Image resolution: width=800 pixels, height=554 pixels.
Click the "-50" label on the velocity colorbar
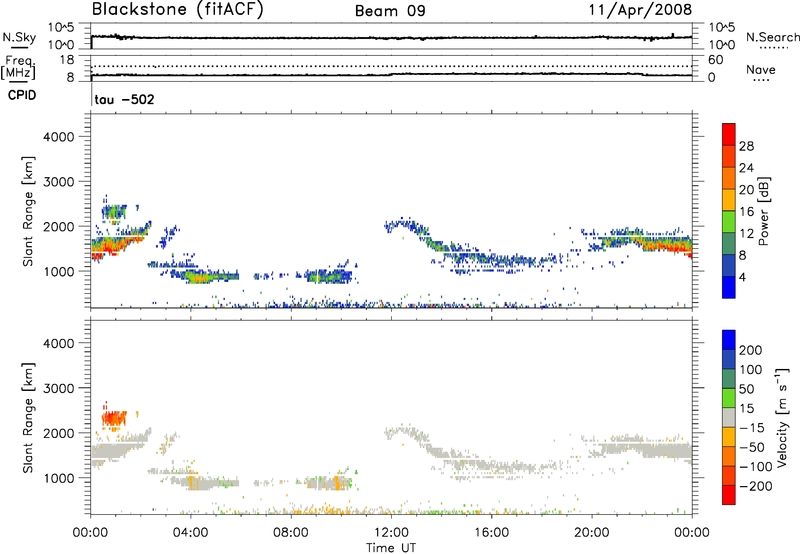[752, 447]
